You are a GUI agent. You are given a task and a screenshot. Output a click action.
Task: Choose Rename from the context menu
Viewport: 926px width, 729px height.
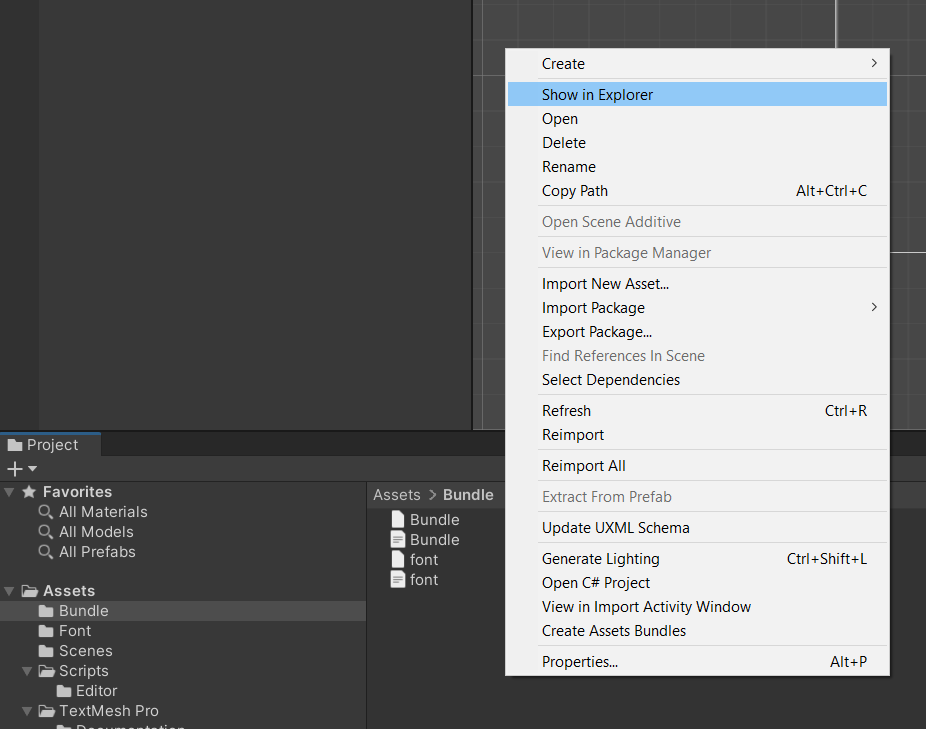(697, 167)
